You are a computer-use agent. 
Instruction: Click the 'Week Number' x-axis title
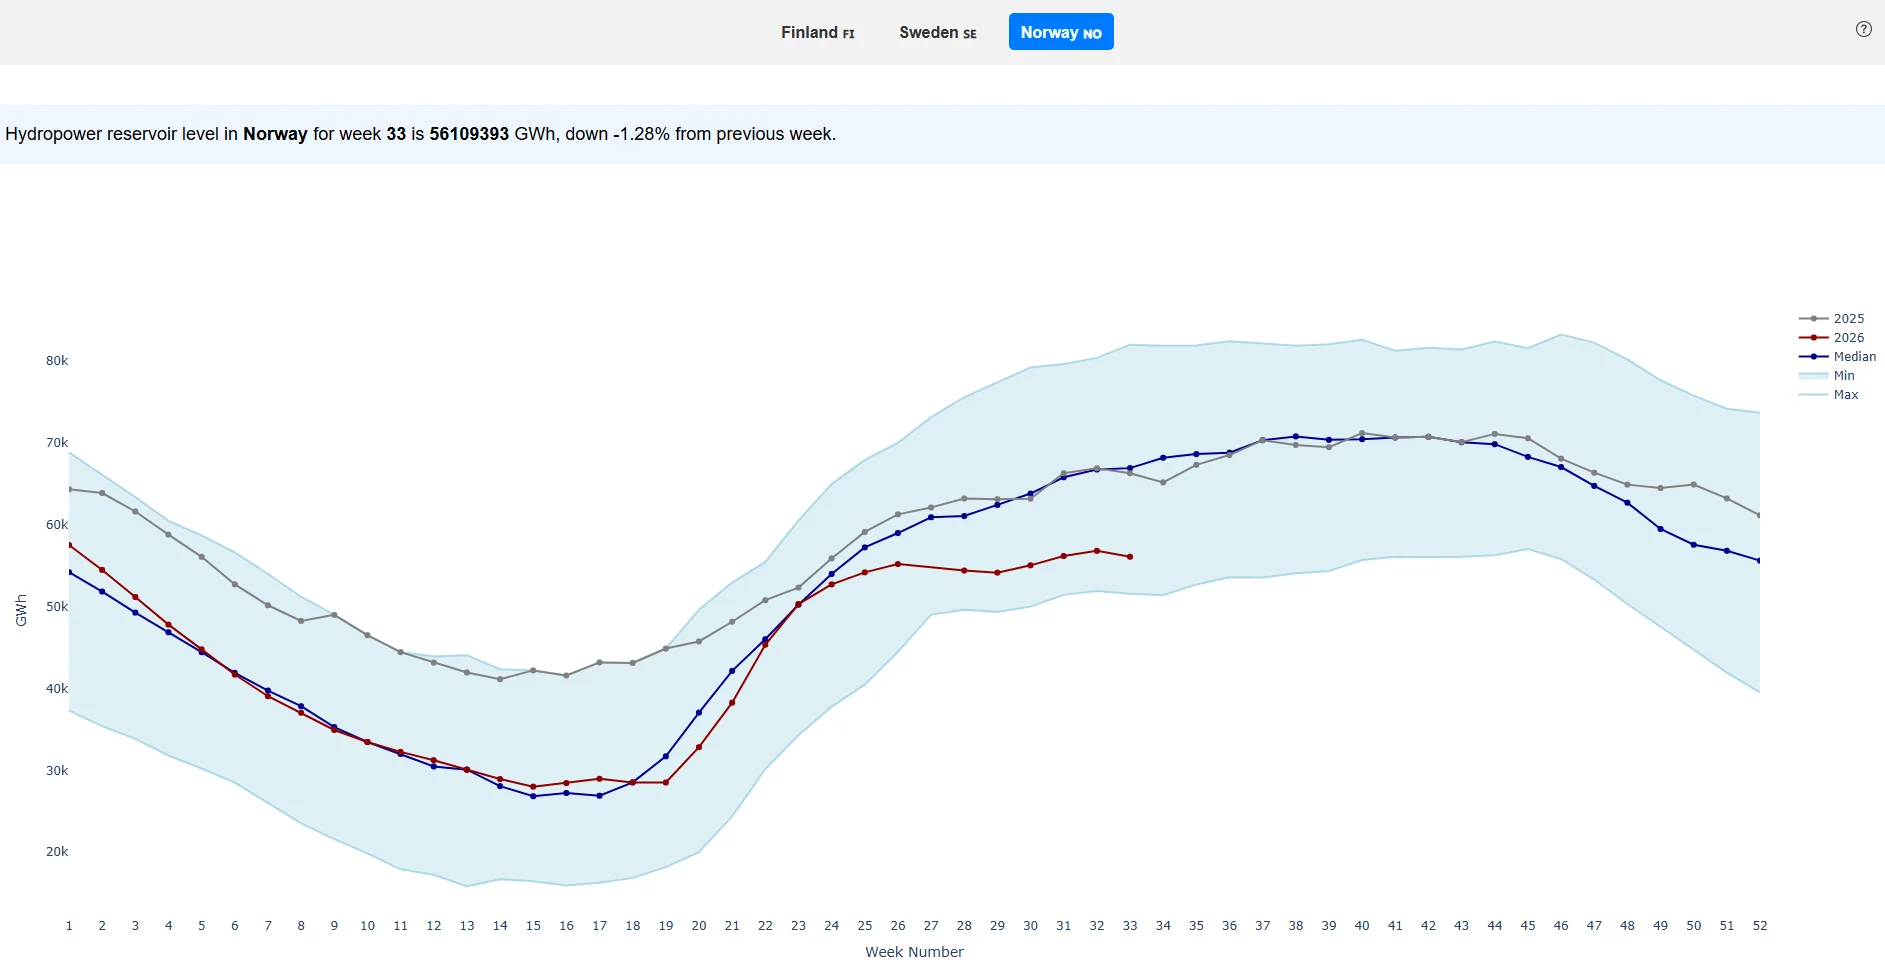(x=914, y=952)
